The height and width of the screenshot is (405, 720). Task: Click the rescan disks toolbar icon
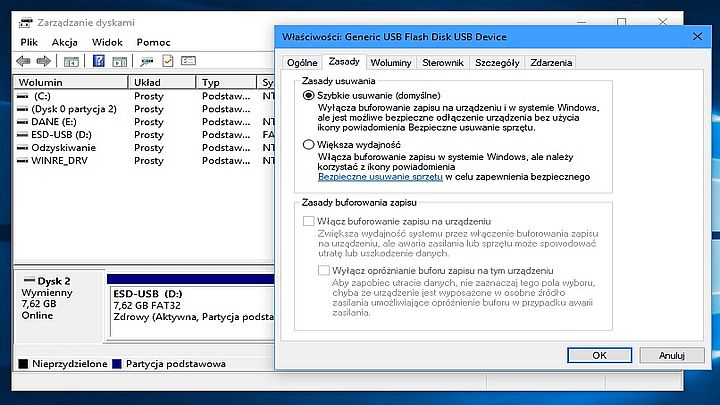tap(147, 61)
